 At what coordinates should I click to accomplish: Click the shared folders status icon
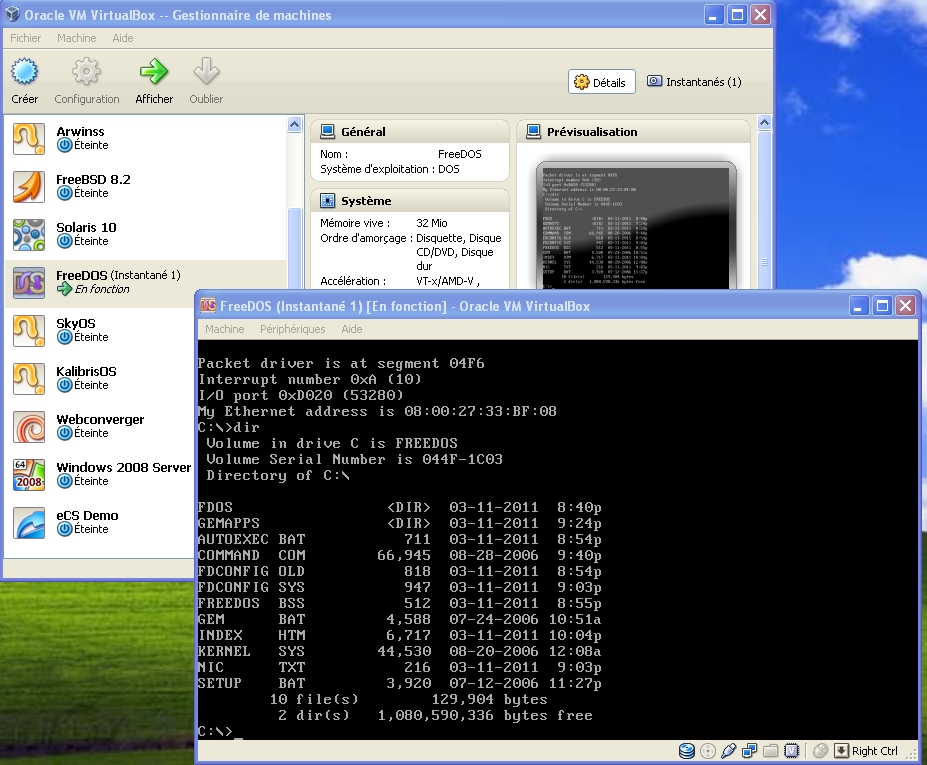pos(770,751)
